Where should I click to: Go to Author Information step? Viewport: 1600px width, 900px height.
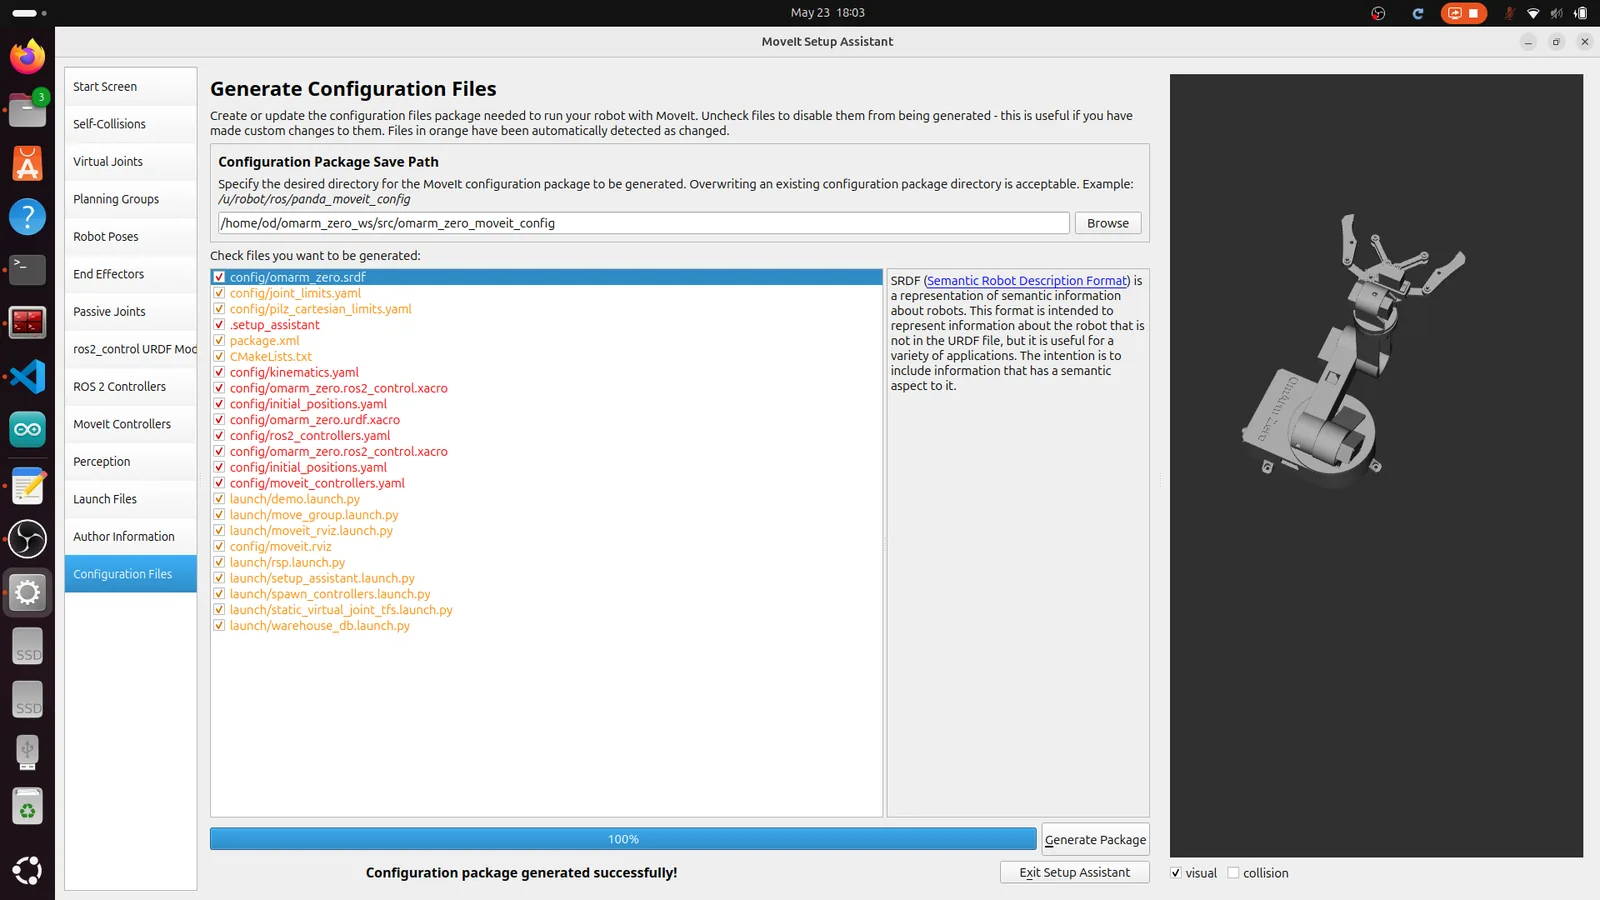130,537
